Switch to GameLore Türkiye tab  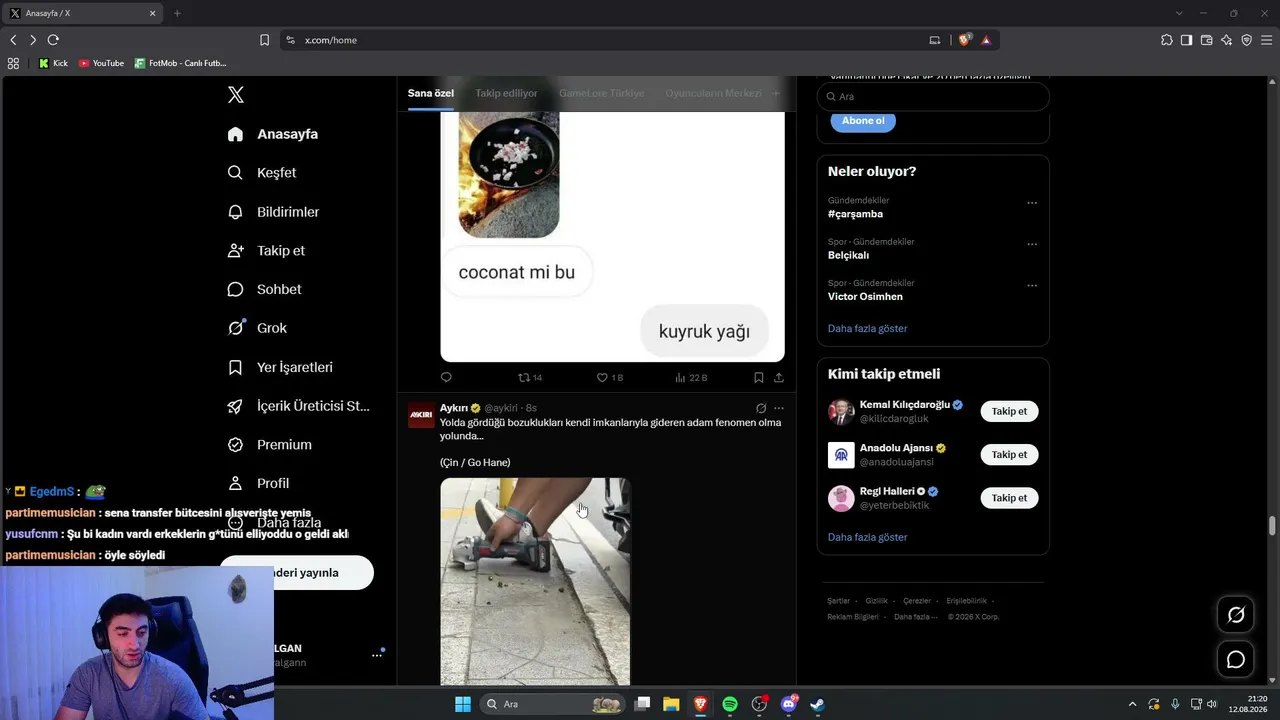pyautogui.click(x=602, y=93)
